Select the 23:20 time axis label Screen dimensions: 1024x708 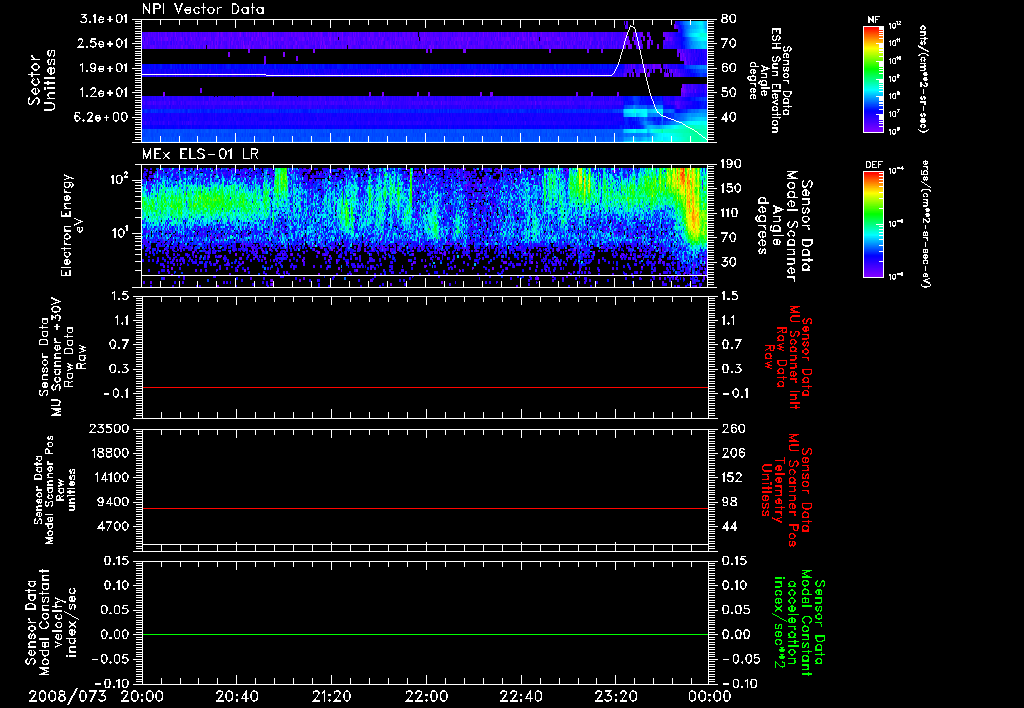pos(615,696)
